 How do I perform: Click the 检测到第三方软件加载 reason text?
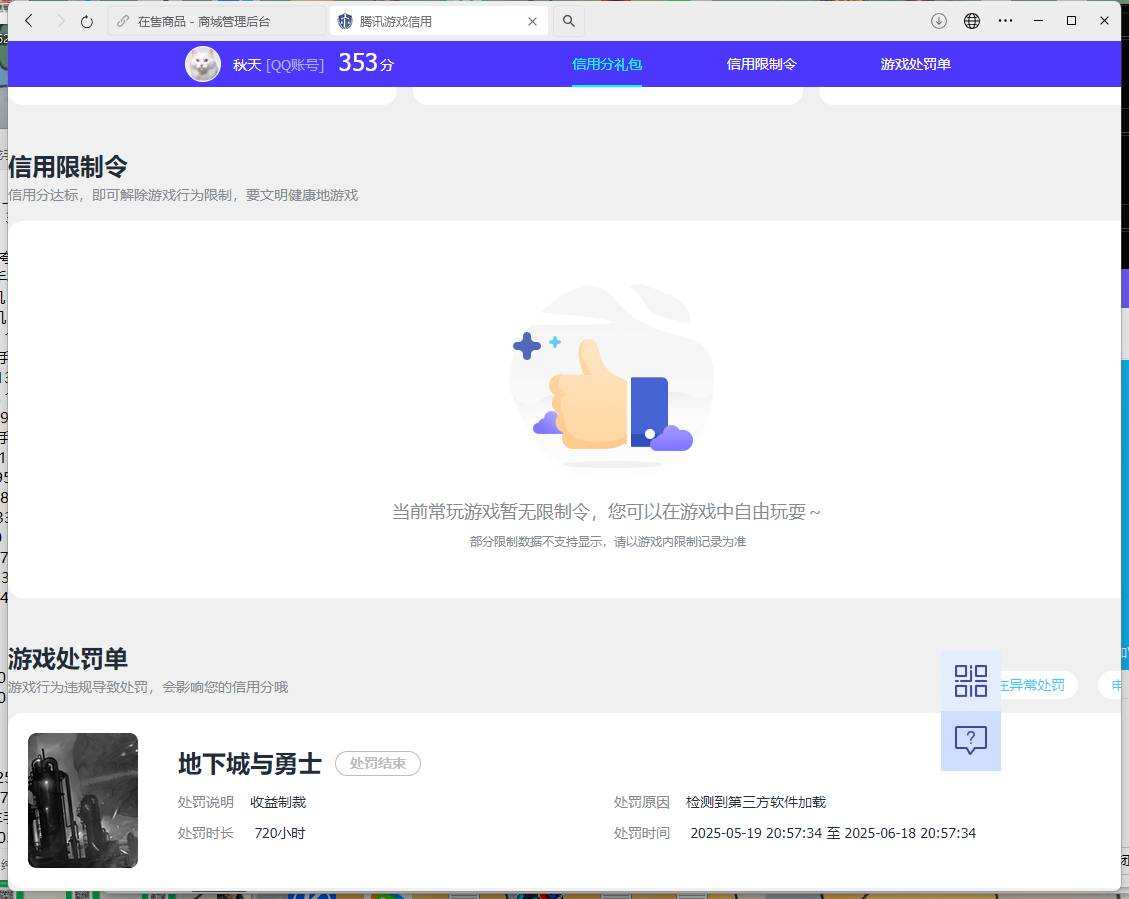[x=756, y=802]
